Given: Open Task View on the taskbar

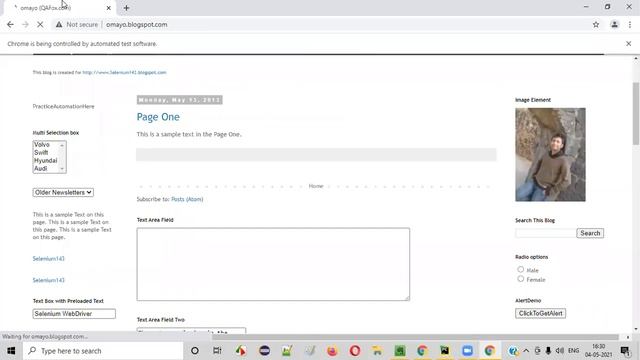Looking at the screenshot, I should click(x=217, y=351).
